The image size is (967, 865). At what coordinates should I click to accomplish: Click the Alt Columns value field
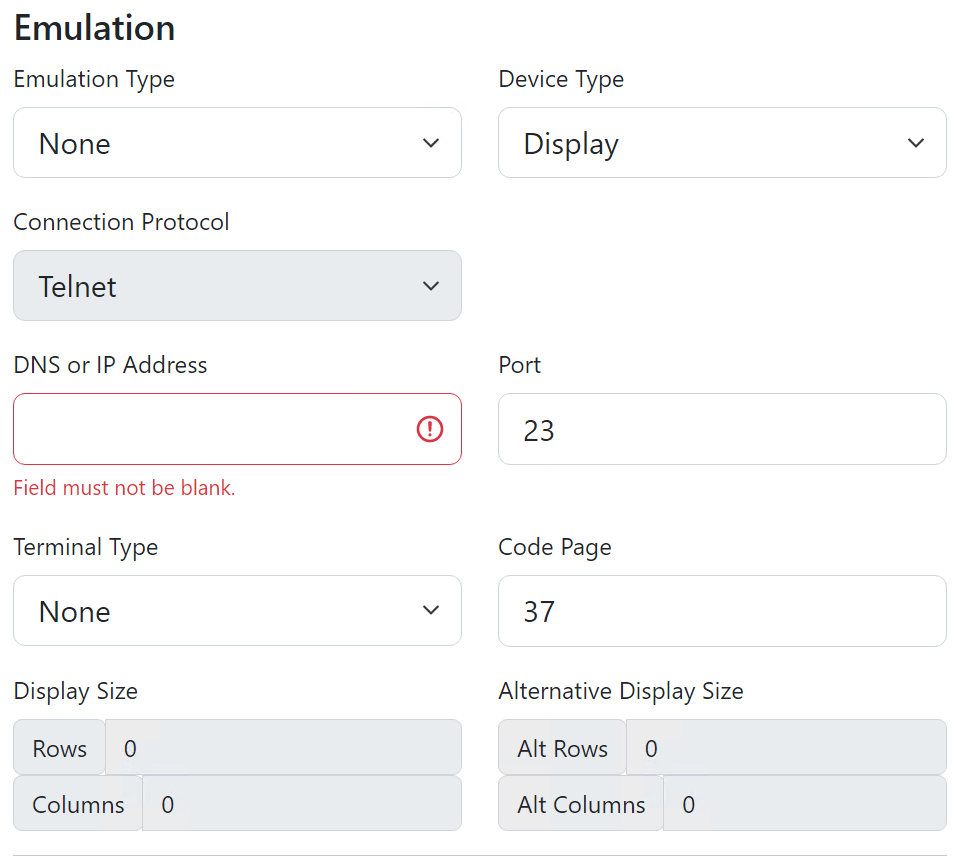pos(804,804)
